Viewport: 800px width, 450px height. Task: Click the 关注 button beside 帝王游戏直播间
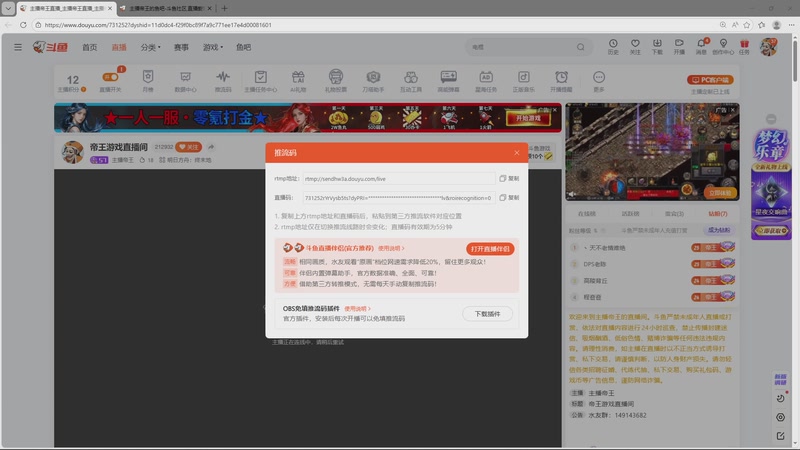coord(188,147)
